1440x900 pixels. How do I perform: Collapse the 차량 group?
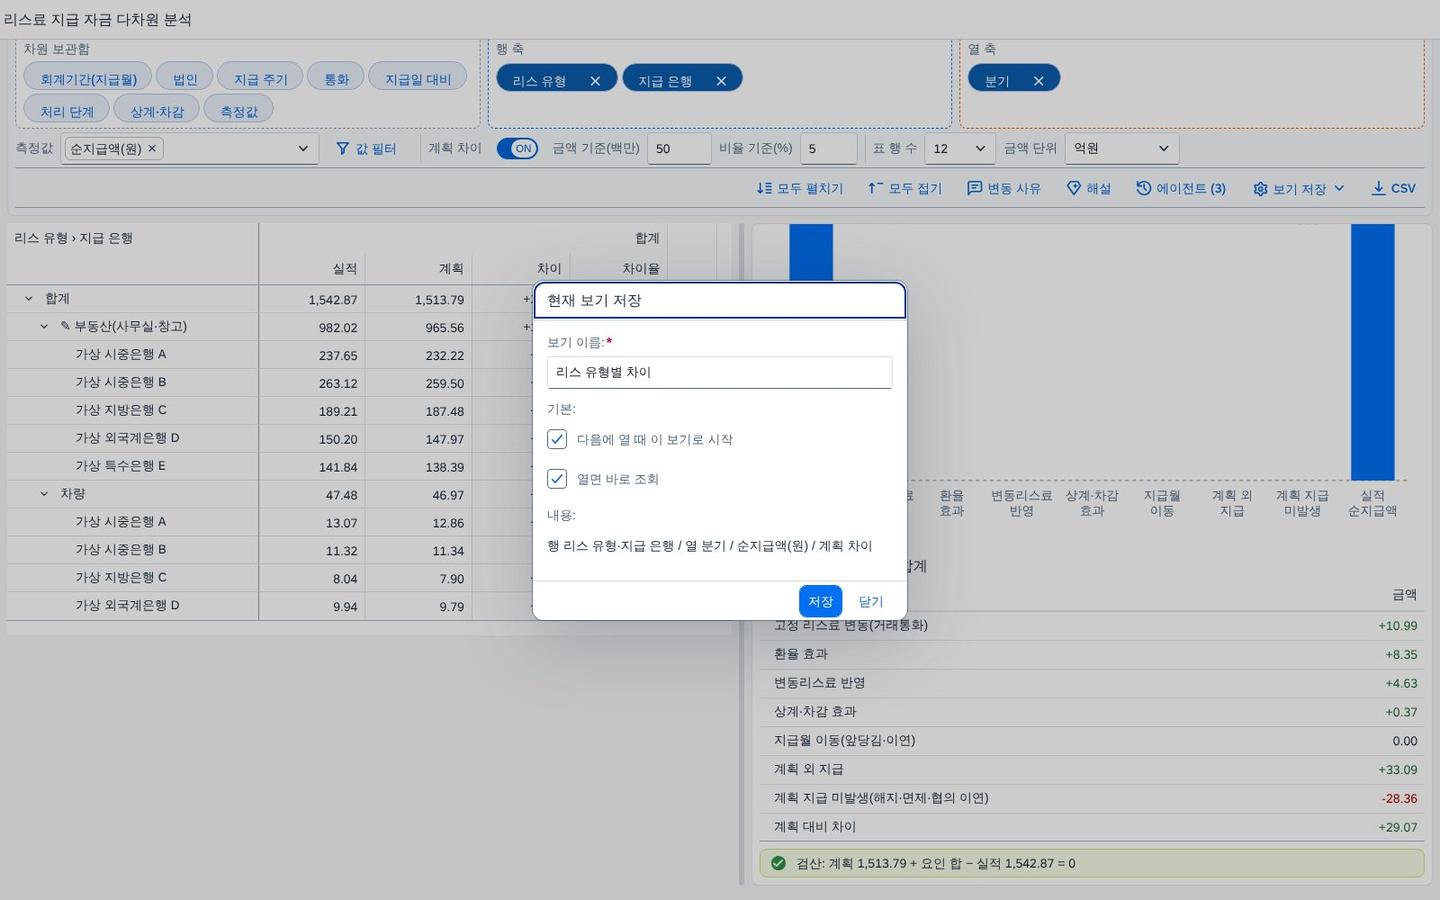coord(44,494)
